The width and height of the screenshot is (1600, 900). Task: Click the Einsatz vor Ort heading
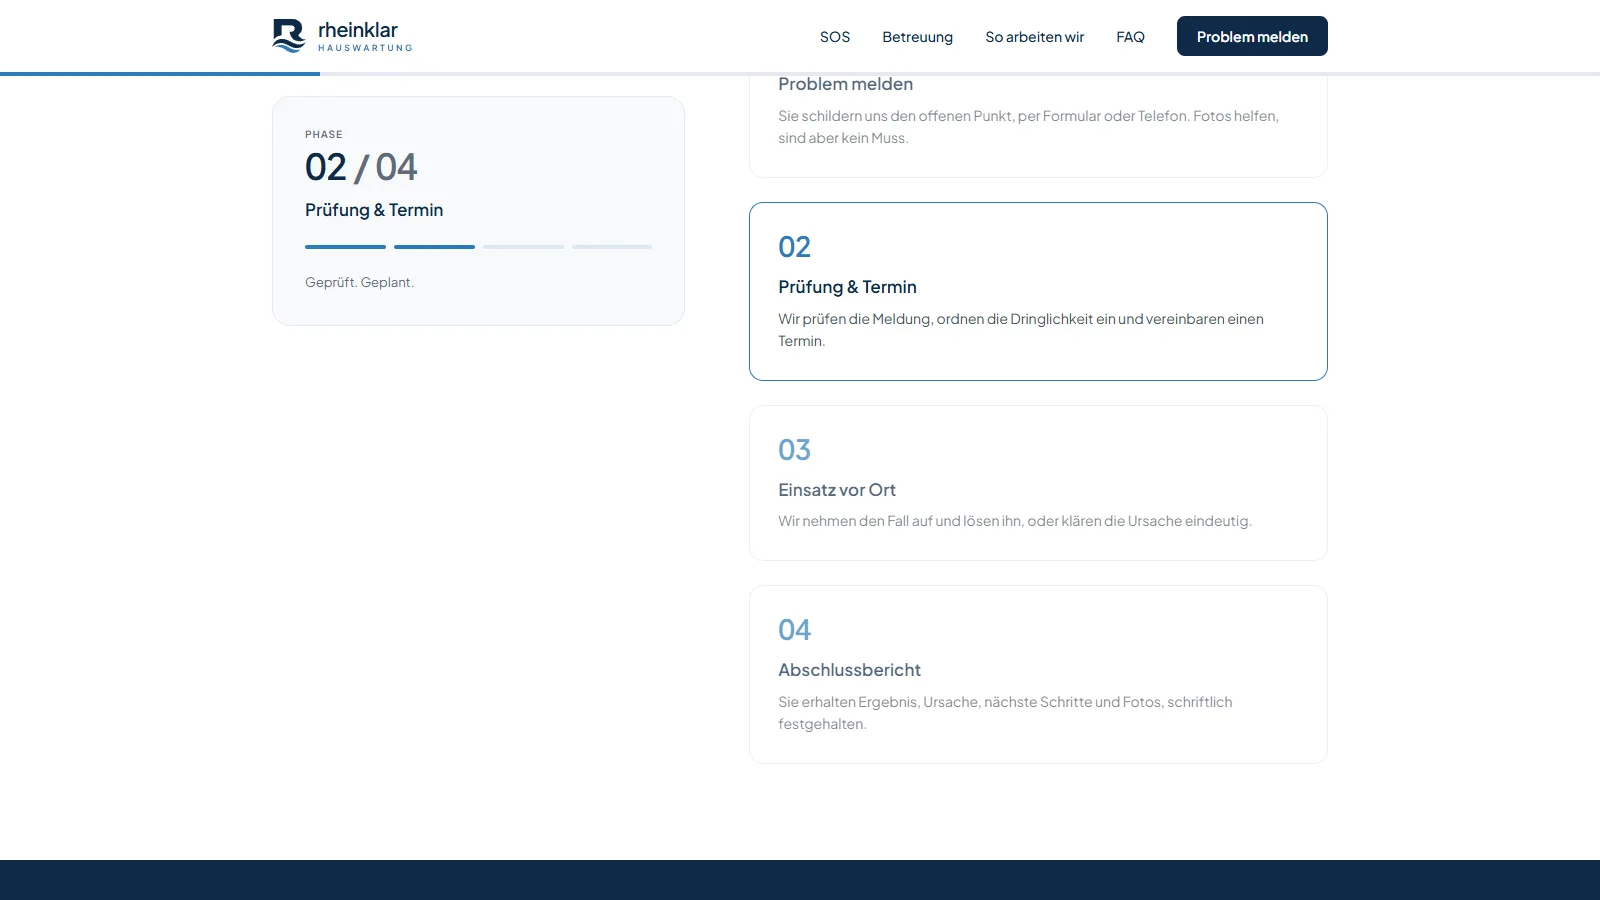[837, 490]
